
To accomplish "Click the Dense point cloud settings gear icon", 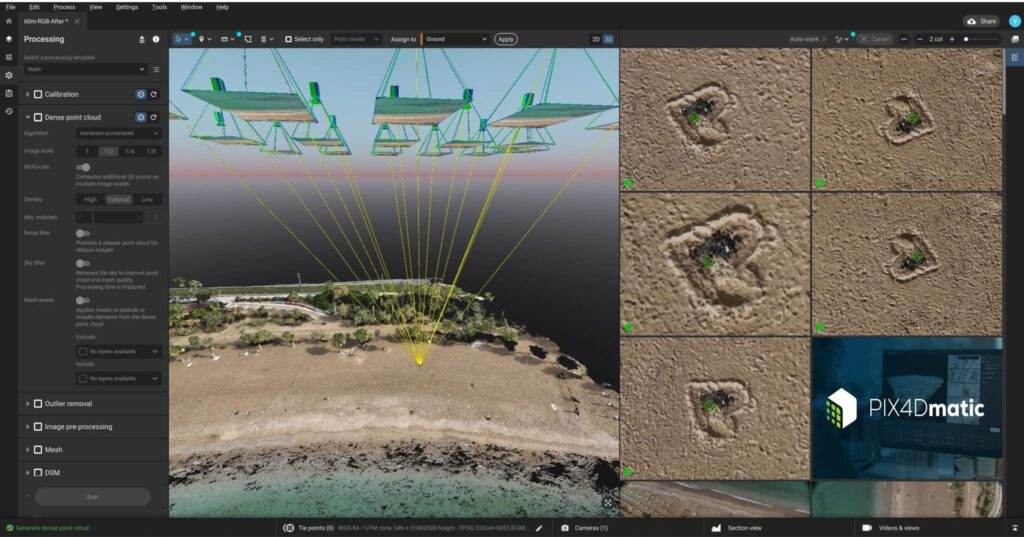I will click(141, 117).
